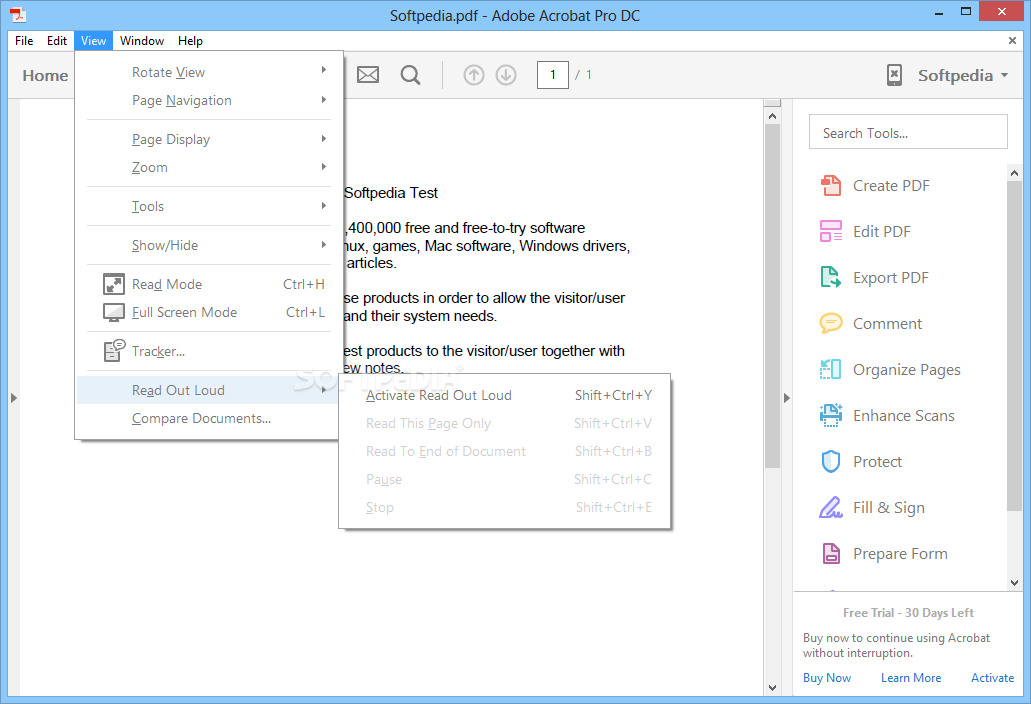Viewport: 1031px width, 704px height.
Task: Click the Full Screen Mode monitor icon
Action: pyautogui.click(x=114, y=312)
